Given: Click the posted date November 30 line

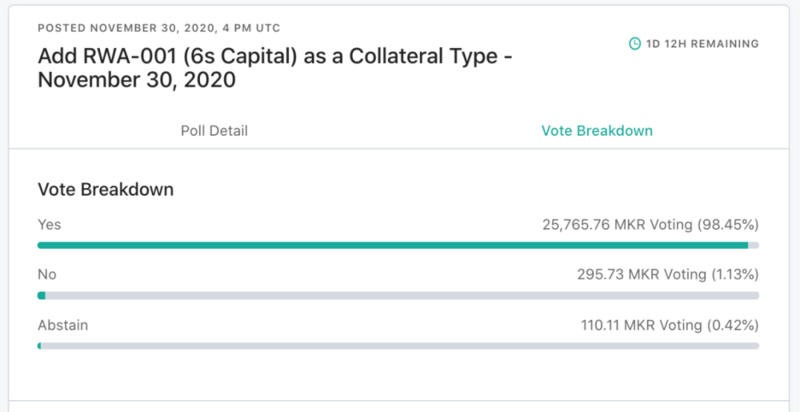Looking at the screenshot, I should [159, 28].
